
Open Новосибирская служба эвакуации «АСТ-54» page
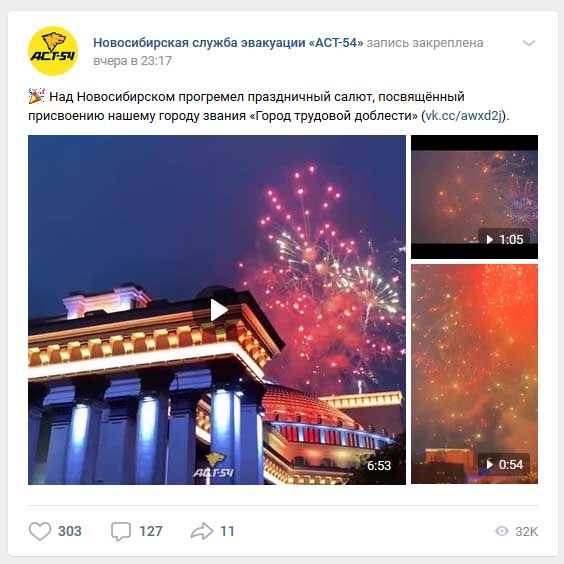[228, 43]
